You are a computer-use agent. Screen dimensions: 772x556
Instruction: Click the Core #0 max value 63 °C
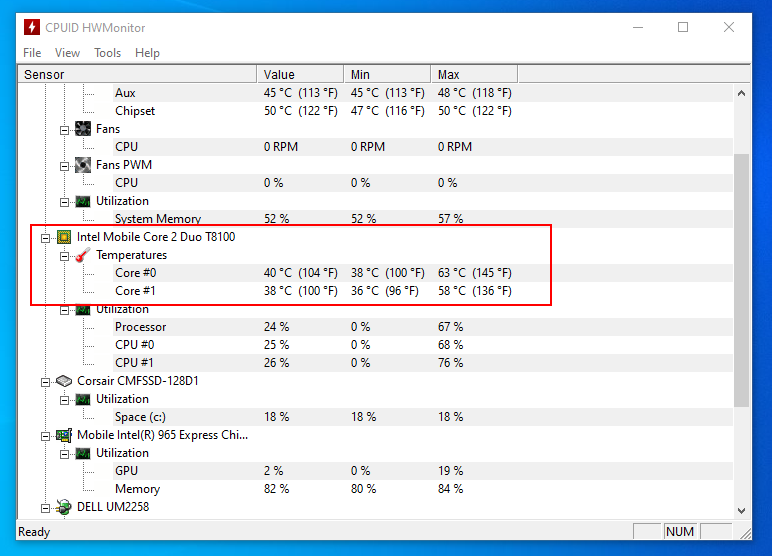(x=475, y=273)
